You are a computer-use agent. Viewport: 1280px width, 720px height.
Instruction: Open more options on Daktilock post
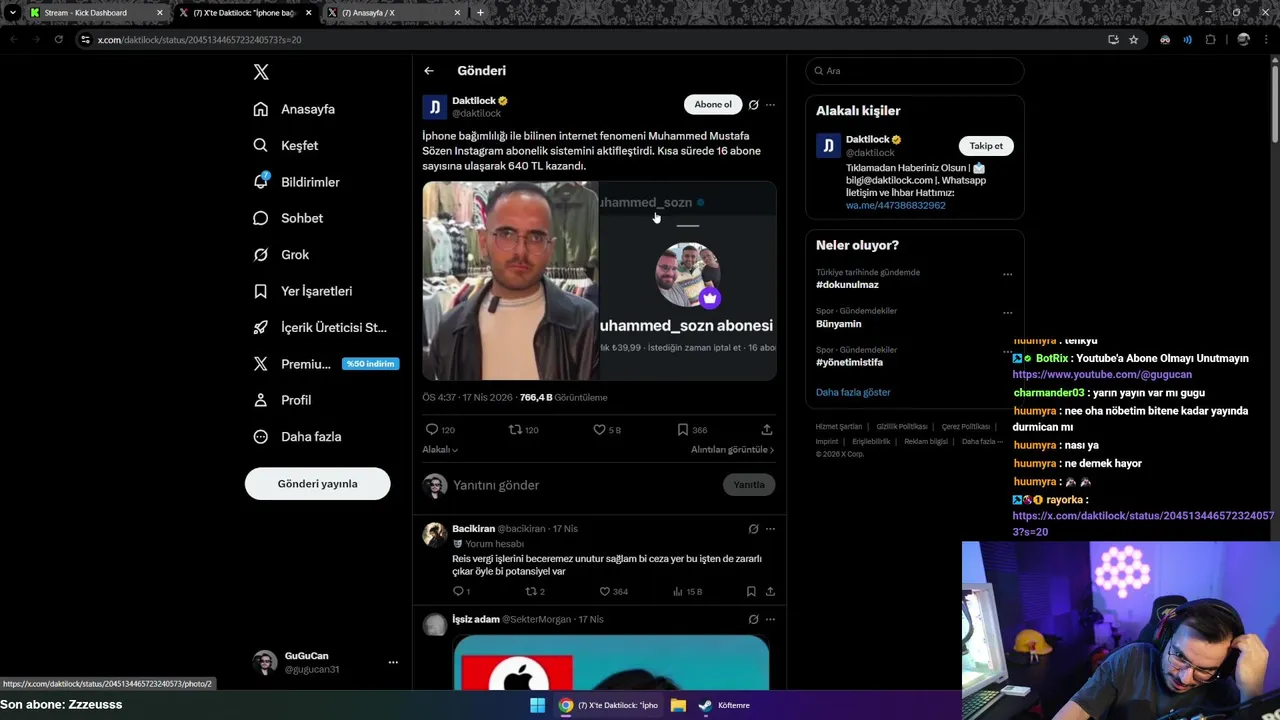pos(770,104)
